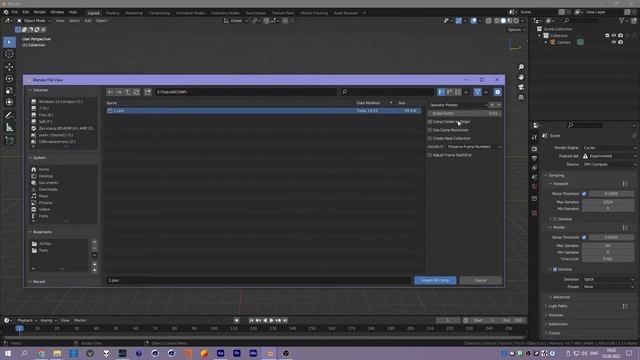This screenshot has height=360, width=640.
Task: Go to parent directory in file browser
Action: pyautogui.click(x=127, y=92)
